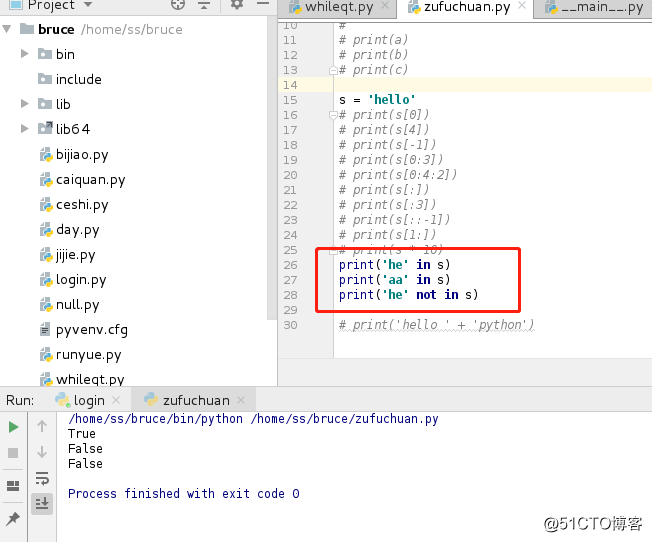Collapse the bruce project root

pyautogui.click(x=7, y=29)
